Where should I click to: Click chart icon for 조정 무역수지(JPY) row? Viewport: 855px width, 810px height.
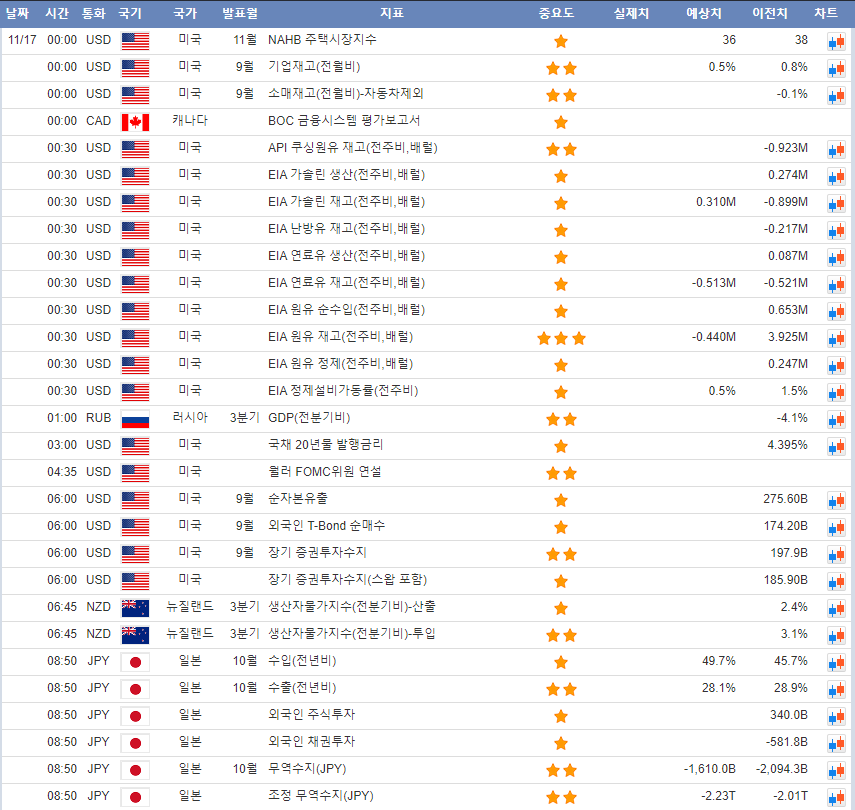pyautogui.click(x=835, y=797)
